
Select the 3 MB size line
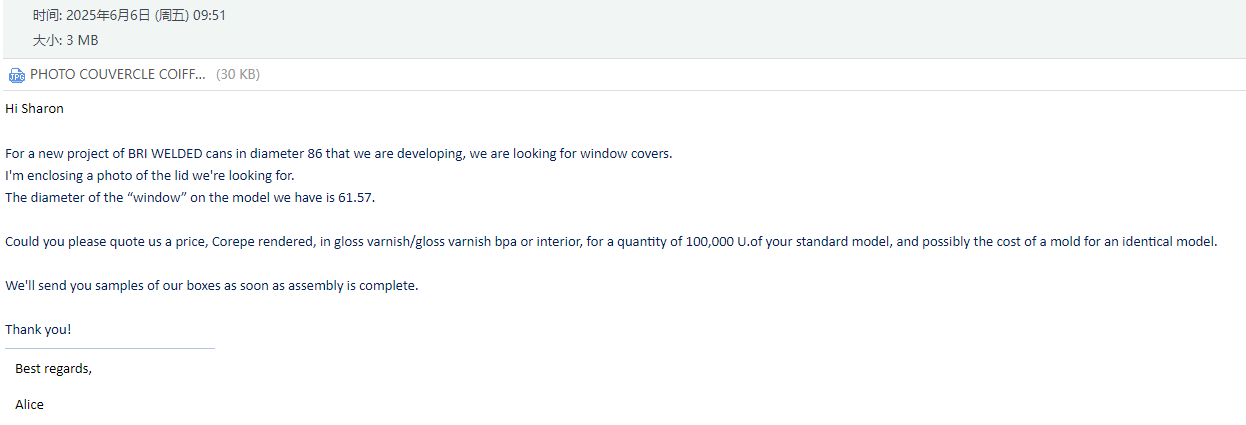65,40
